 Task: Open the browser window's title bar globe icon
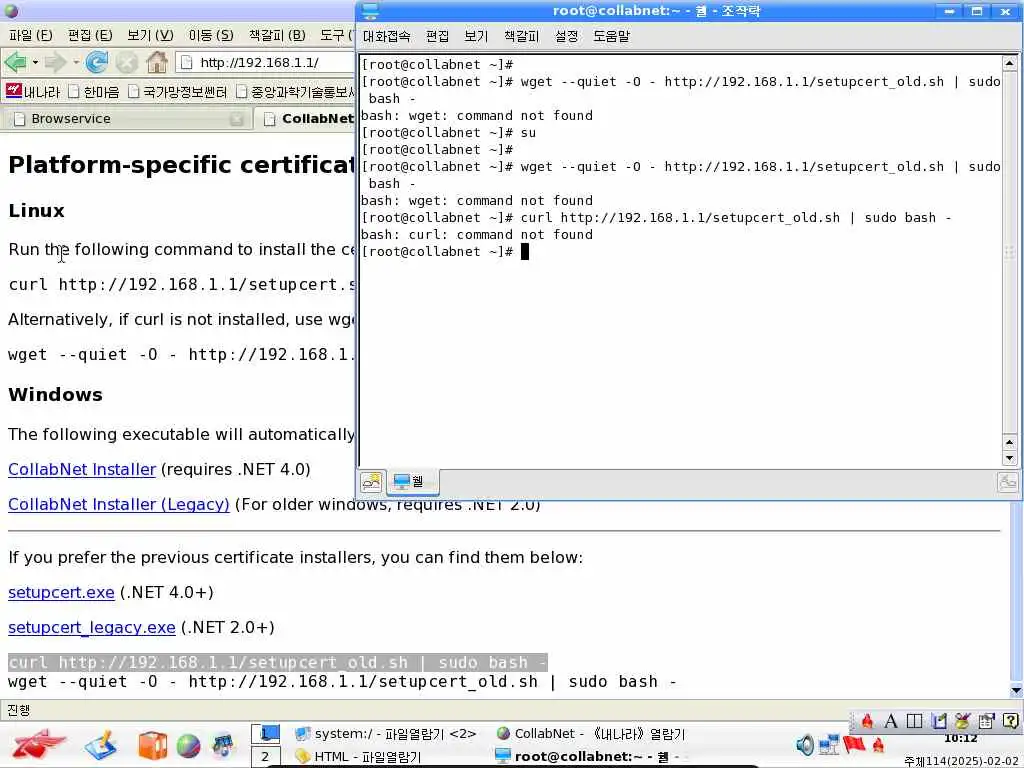11,10
